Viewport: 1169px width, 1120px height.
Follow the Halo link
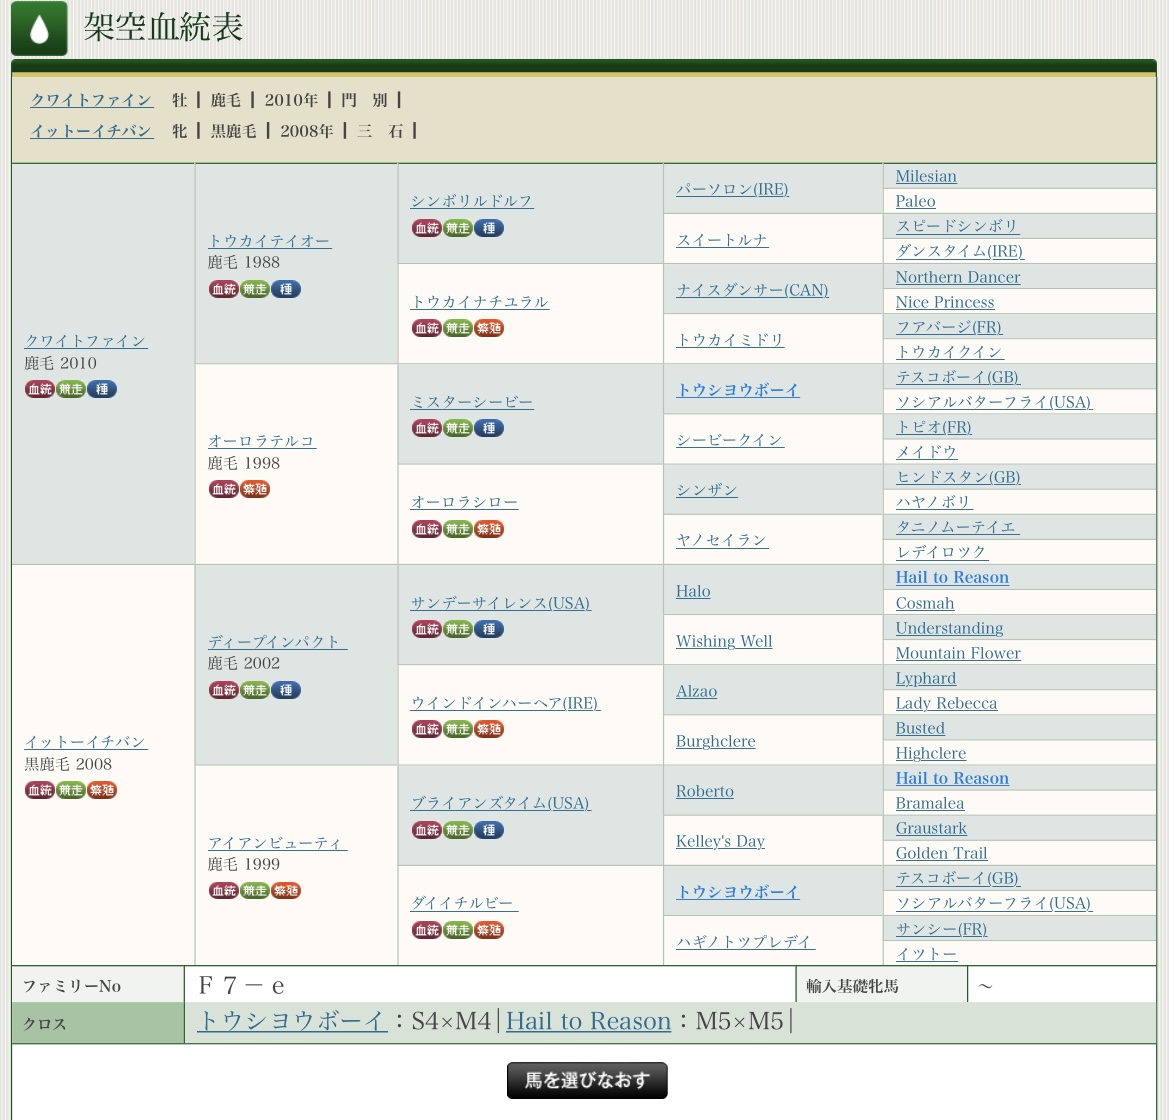click(x=693, y=591)
